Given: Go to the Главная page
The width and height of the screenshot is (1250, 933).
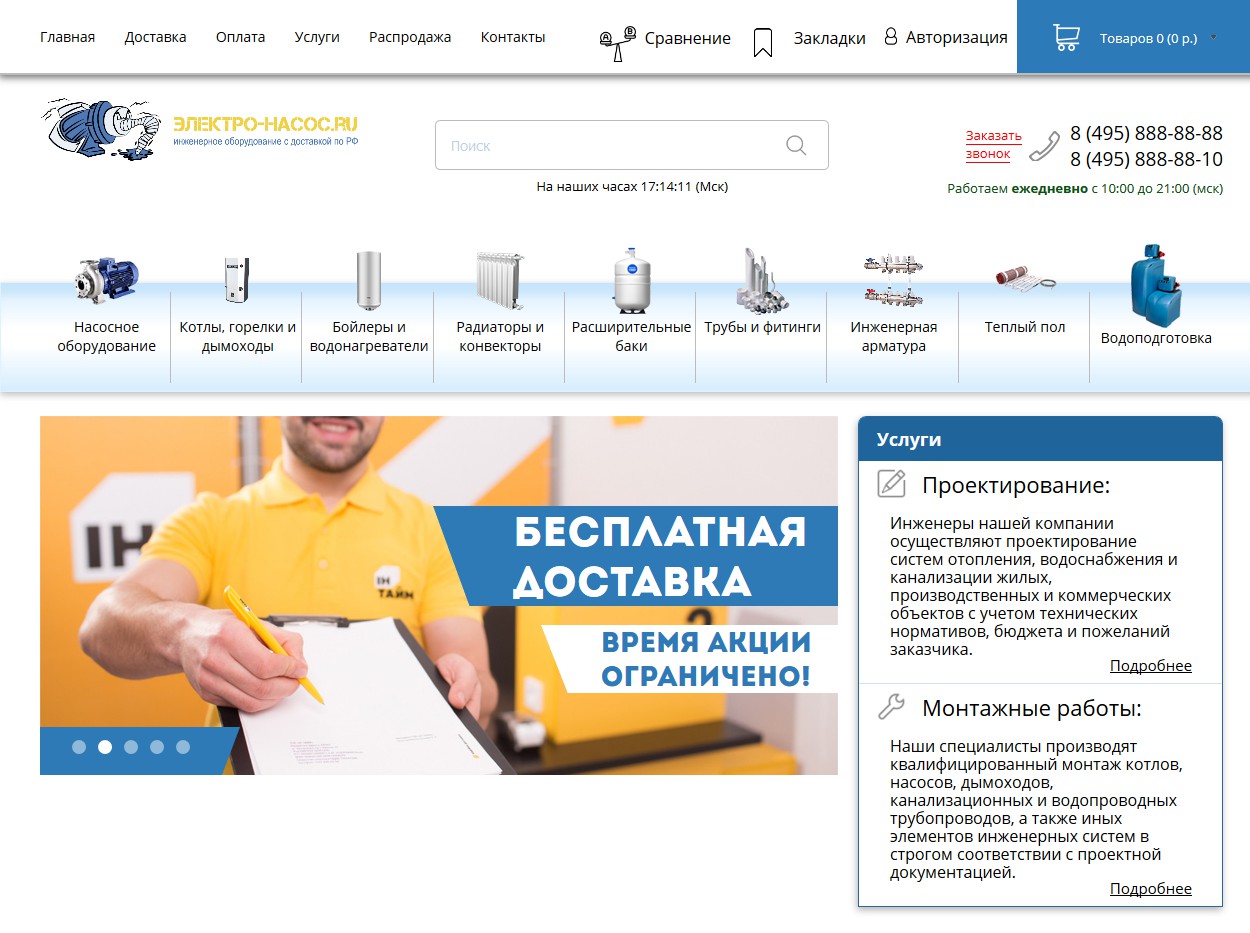Looking at the screenshot, I should (x=67, y=37).
